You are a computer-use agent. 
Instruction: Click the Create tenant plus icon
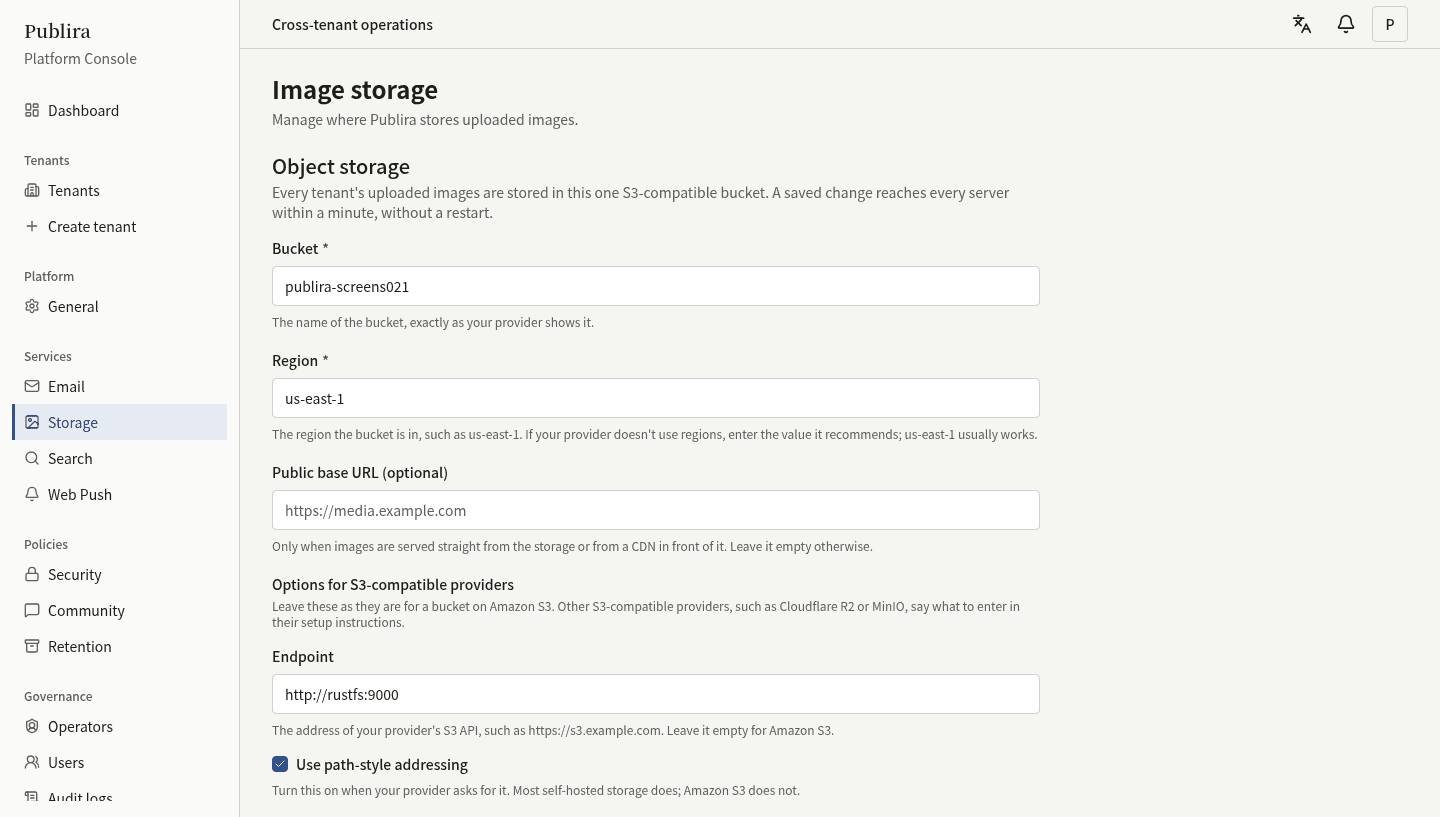32,226
